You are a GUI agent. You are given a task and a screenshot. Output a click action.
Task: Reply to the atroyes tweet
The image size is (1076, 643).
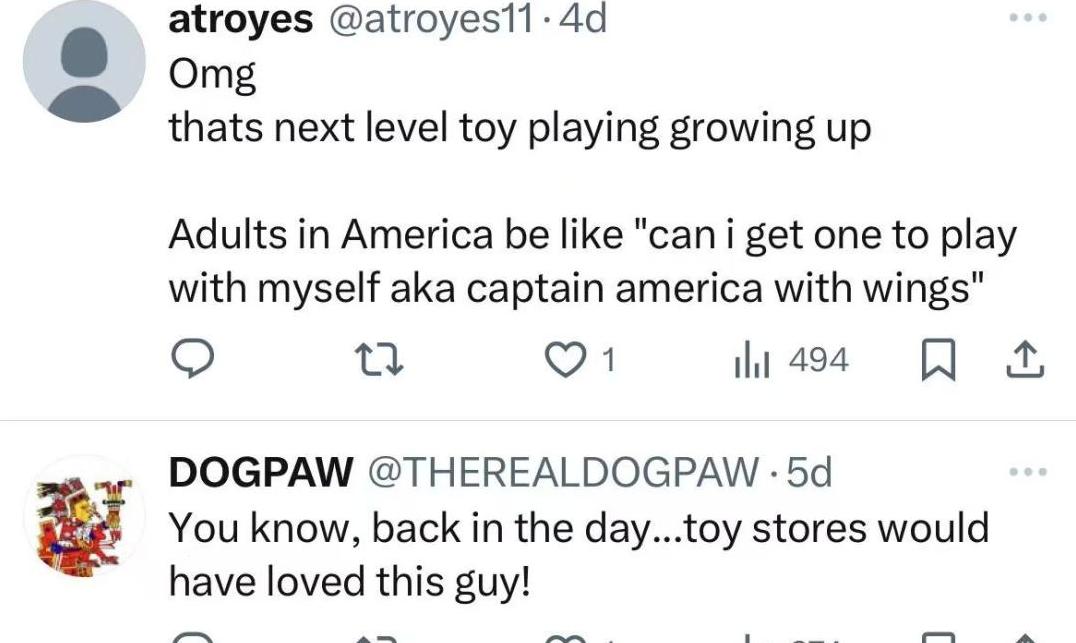[189, 361]
